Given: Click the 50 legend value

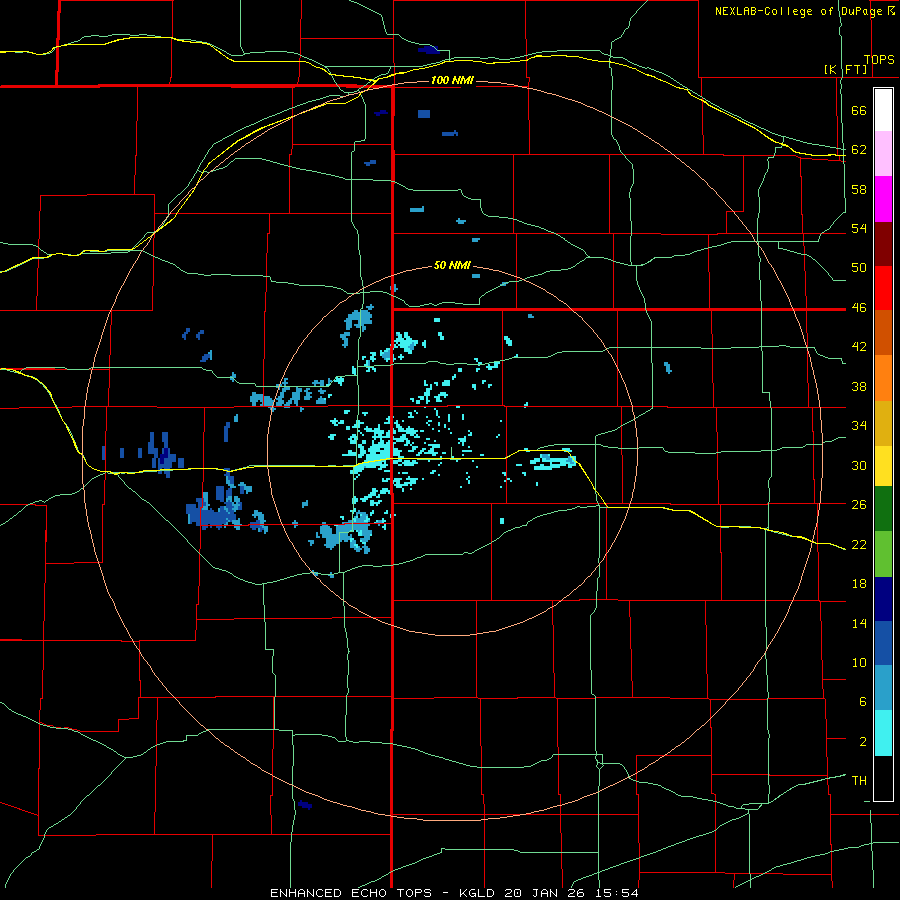Looking at the screenshot, I should [x=859, y=268].
